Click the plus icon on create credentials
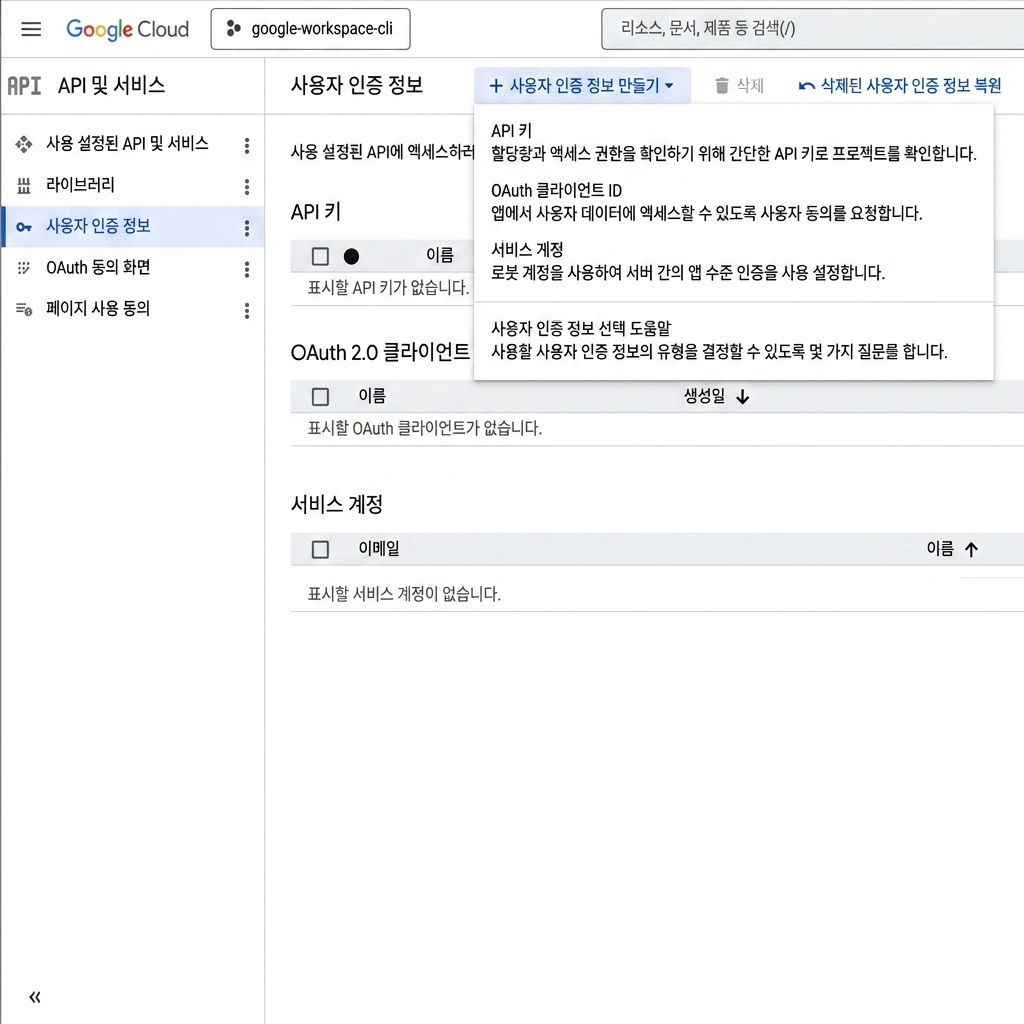Image resolution: width=1024 pixels, height=1024 pixels. coord(496,86)
